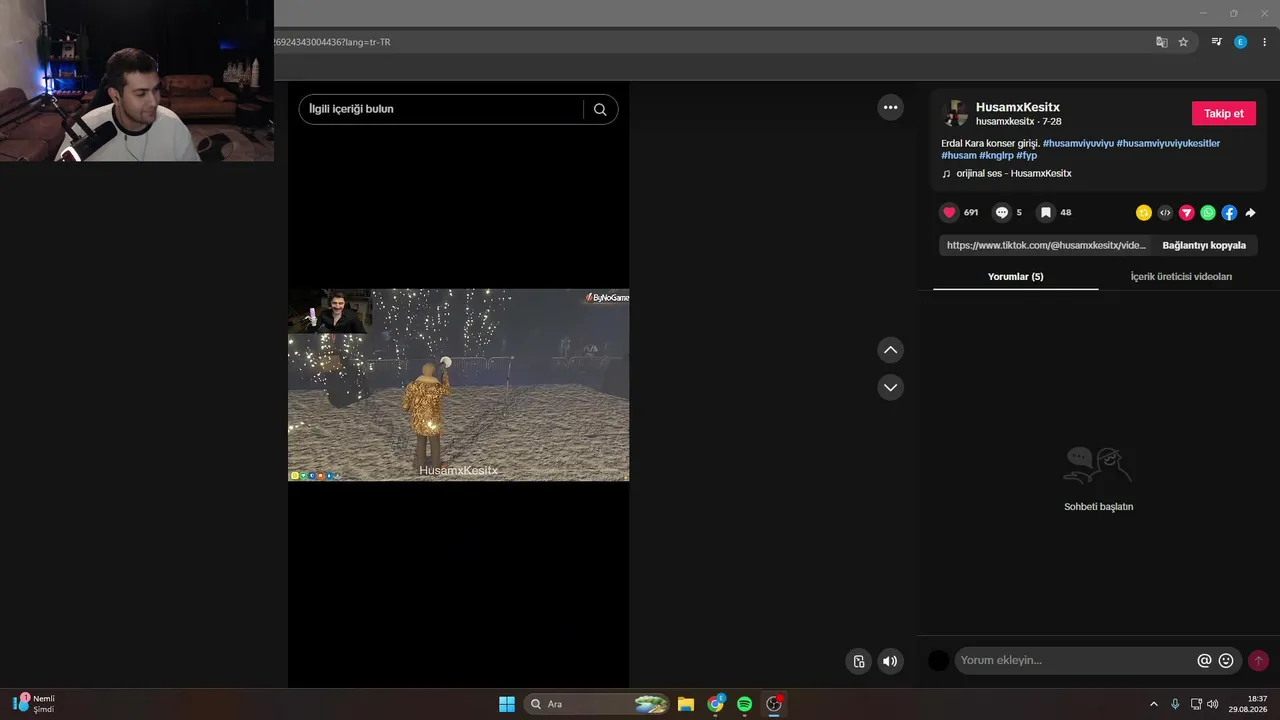This screenshot has height=720, width=1280.
Task: Switch to Chrome in the taskbar
Action: (x=715, y=704)
